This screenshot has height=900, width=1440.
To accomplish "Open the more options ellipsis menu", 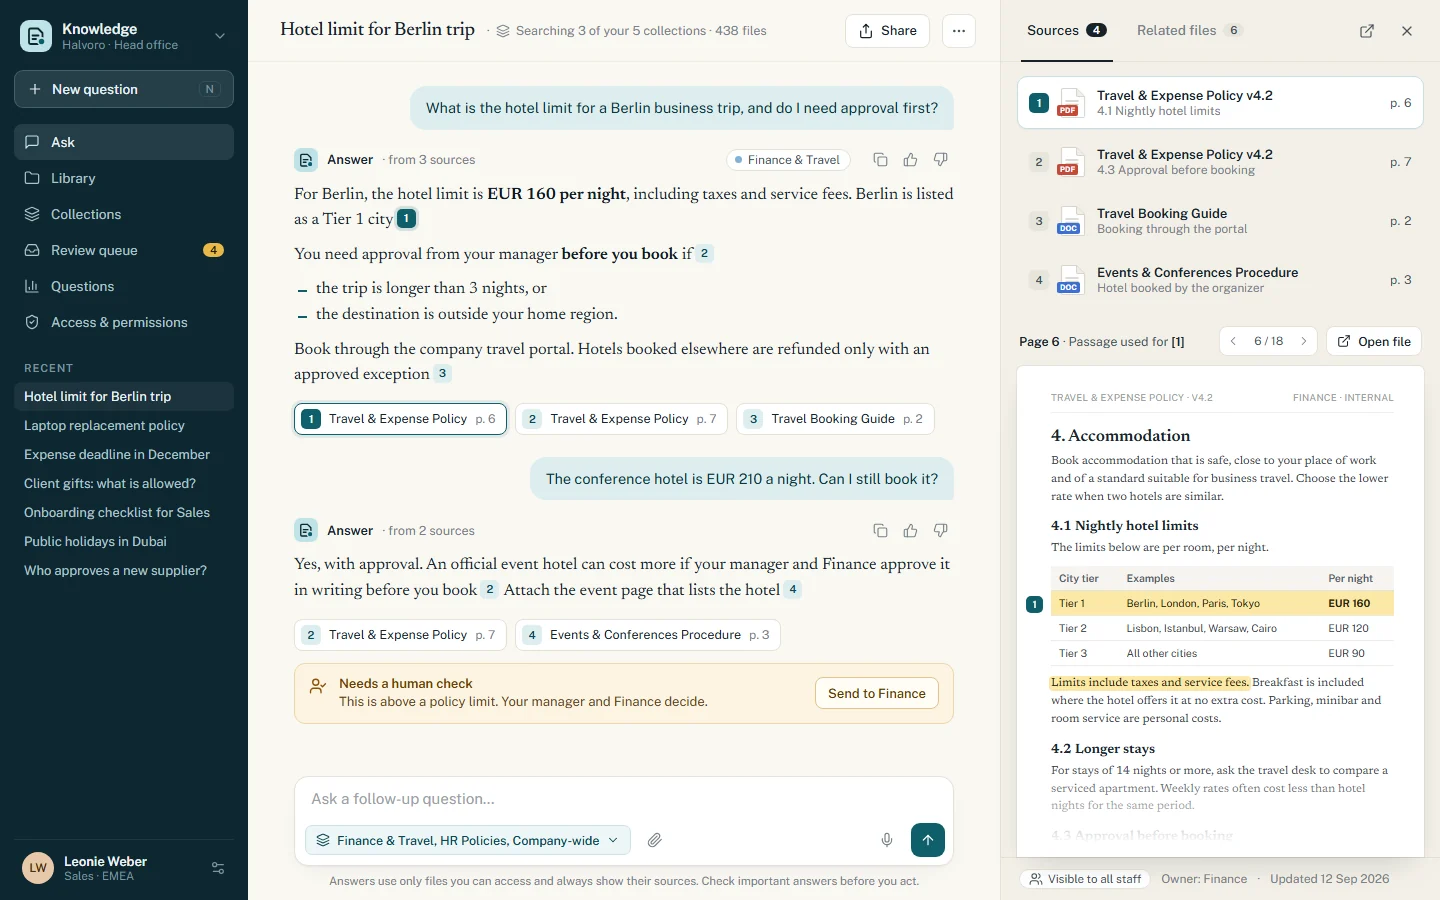I will (x=959, y=31).
